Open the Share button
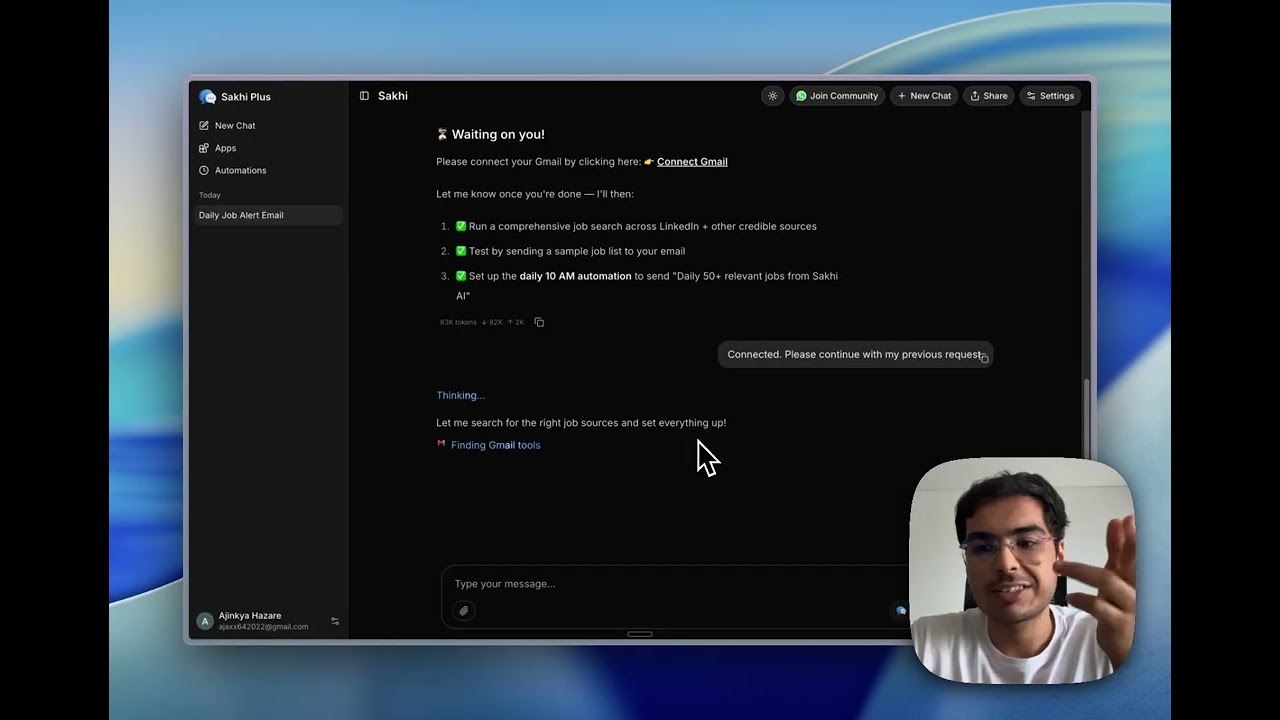This screenshot has width=1280, height=720. coord(989,96)
